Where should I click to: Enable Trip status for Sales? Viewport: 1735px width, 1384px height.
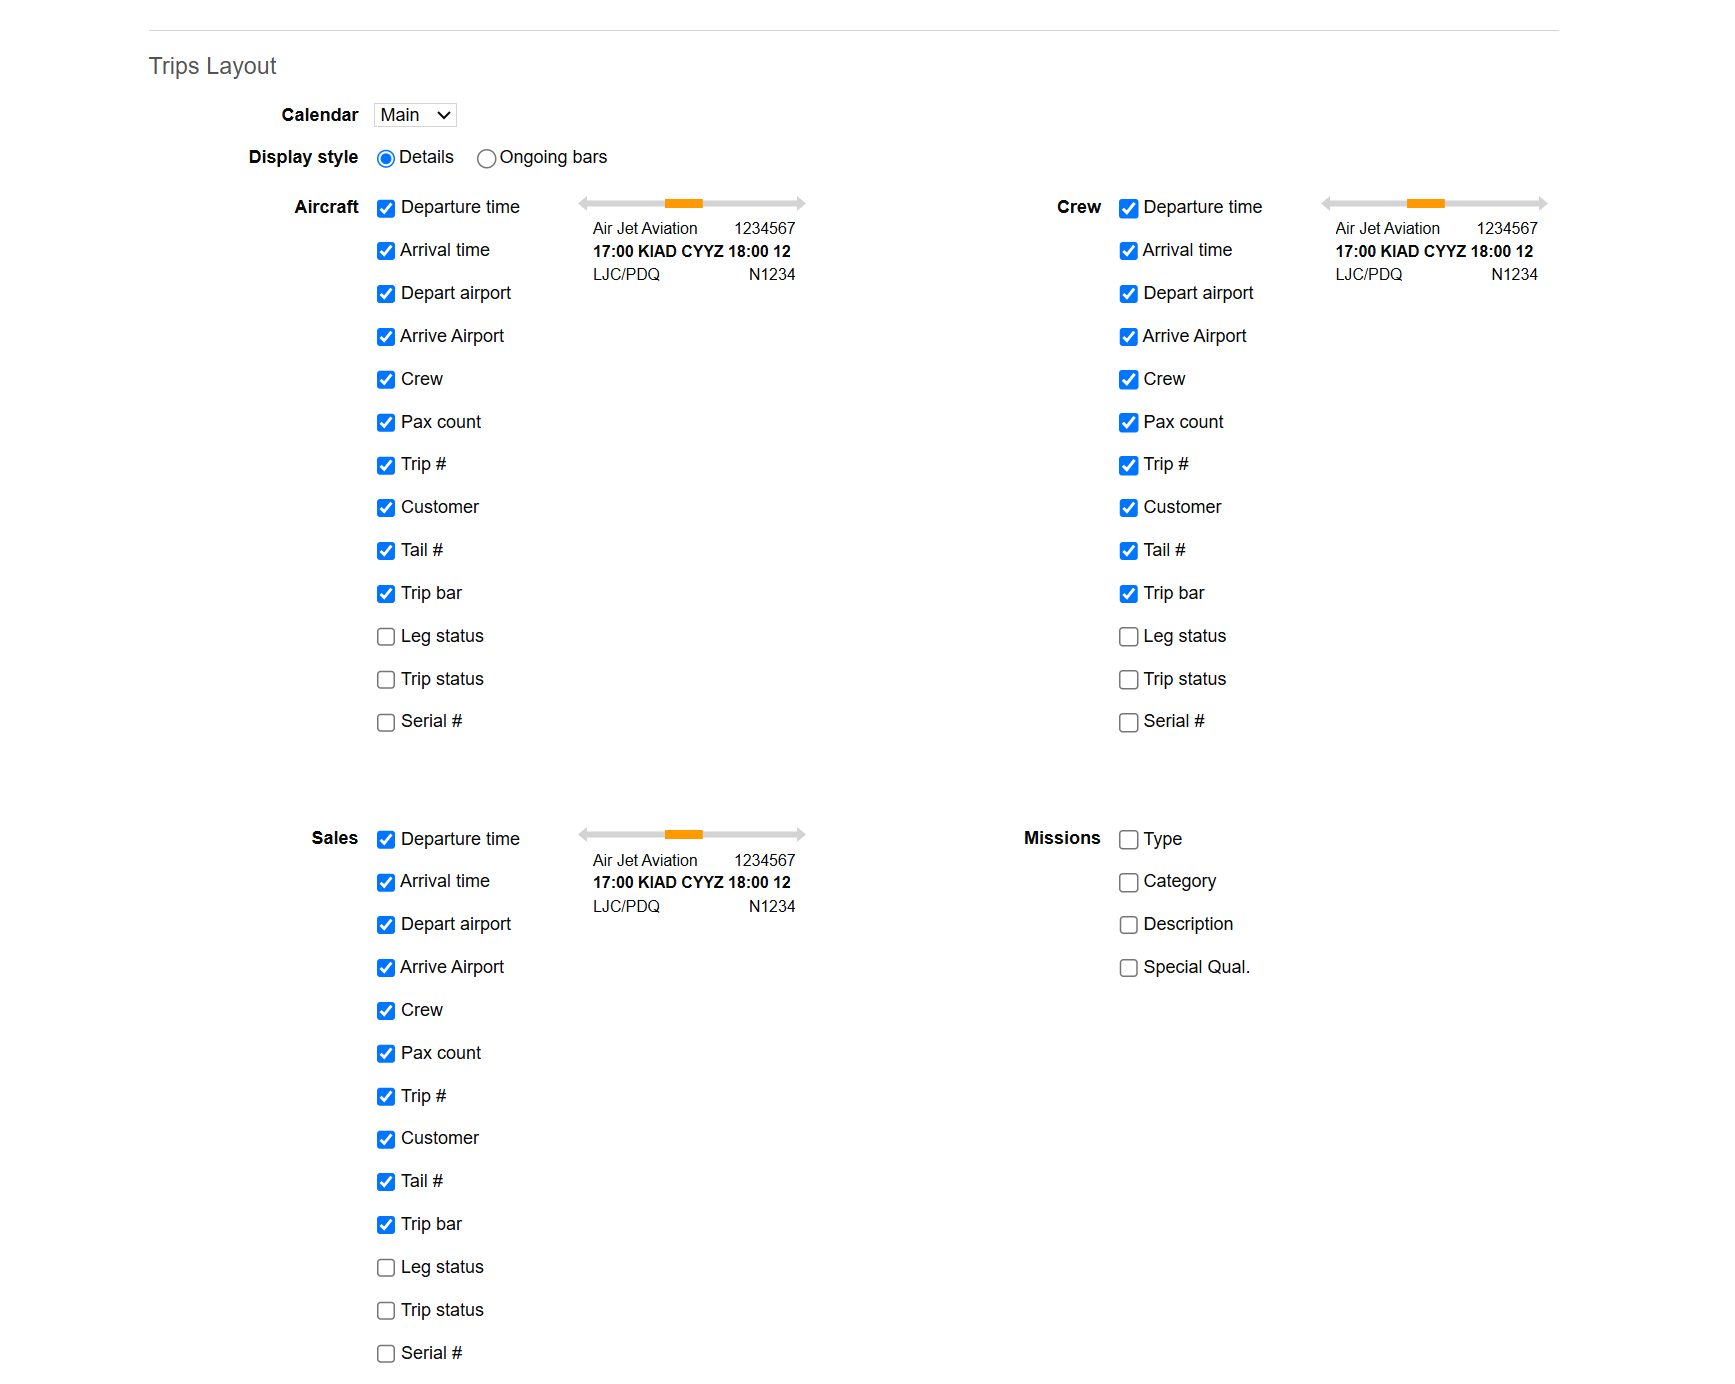coord(386,1310)
